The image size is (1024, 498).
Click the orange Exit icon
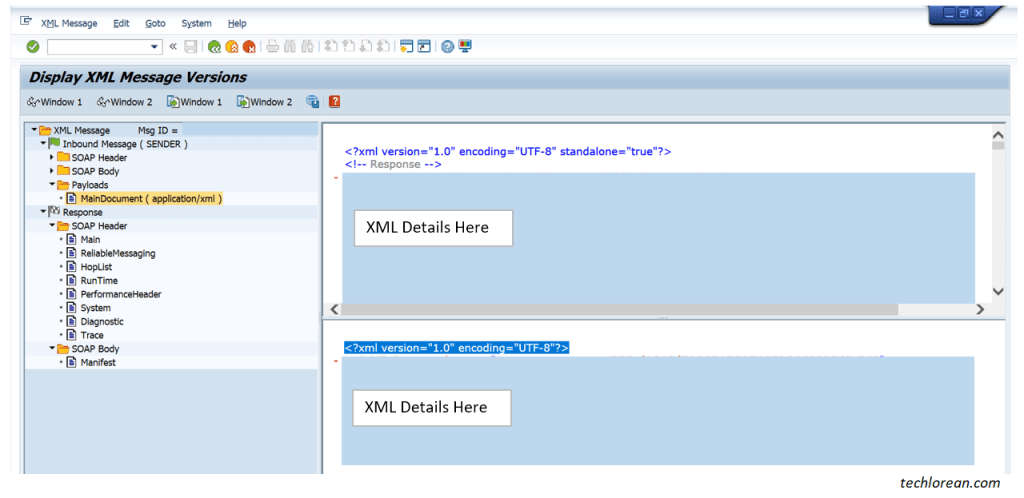232,46
